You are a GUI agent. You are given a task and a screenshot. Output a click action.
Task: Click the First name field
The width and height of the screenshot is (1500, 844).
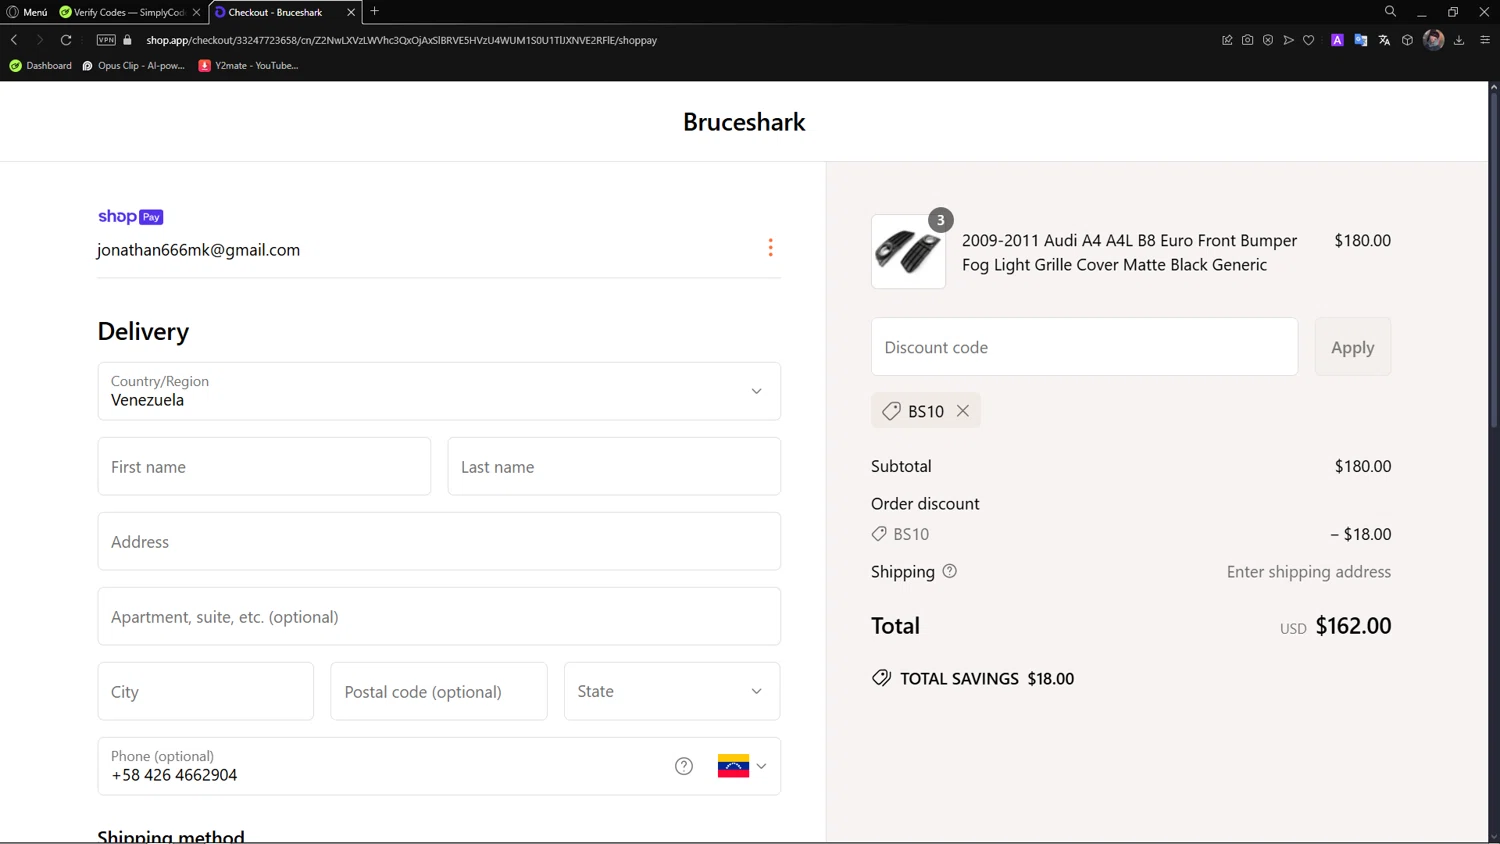(x=264, y=467)
